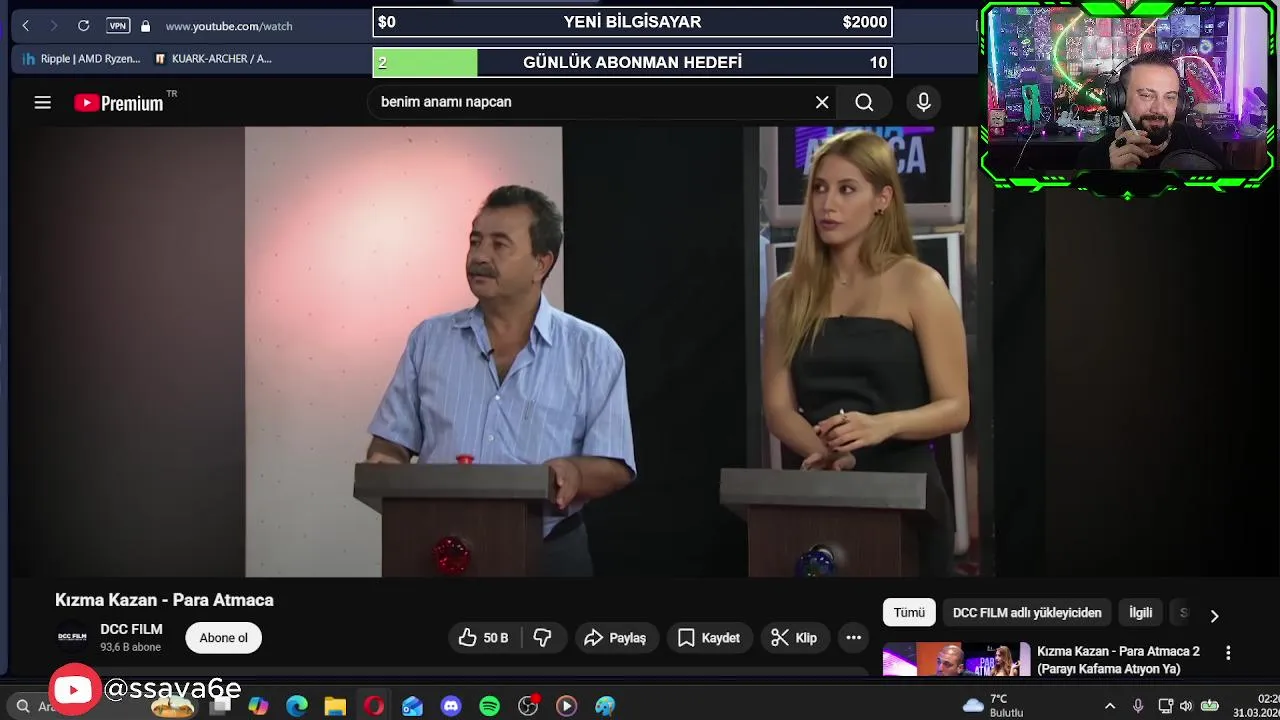
Task: Click the video title Kızma Kazan - Para Atmaca
Action: point(164,600)
